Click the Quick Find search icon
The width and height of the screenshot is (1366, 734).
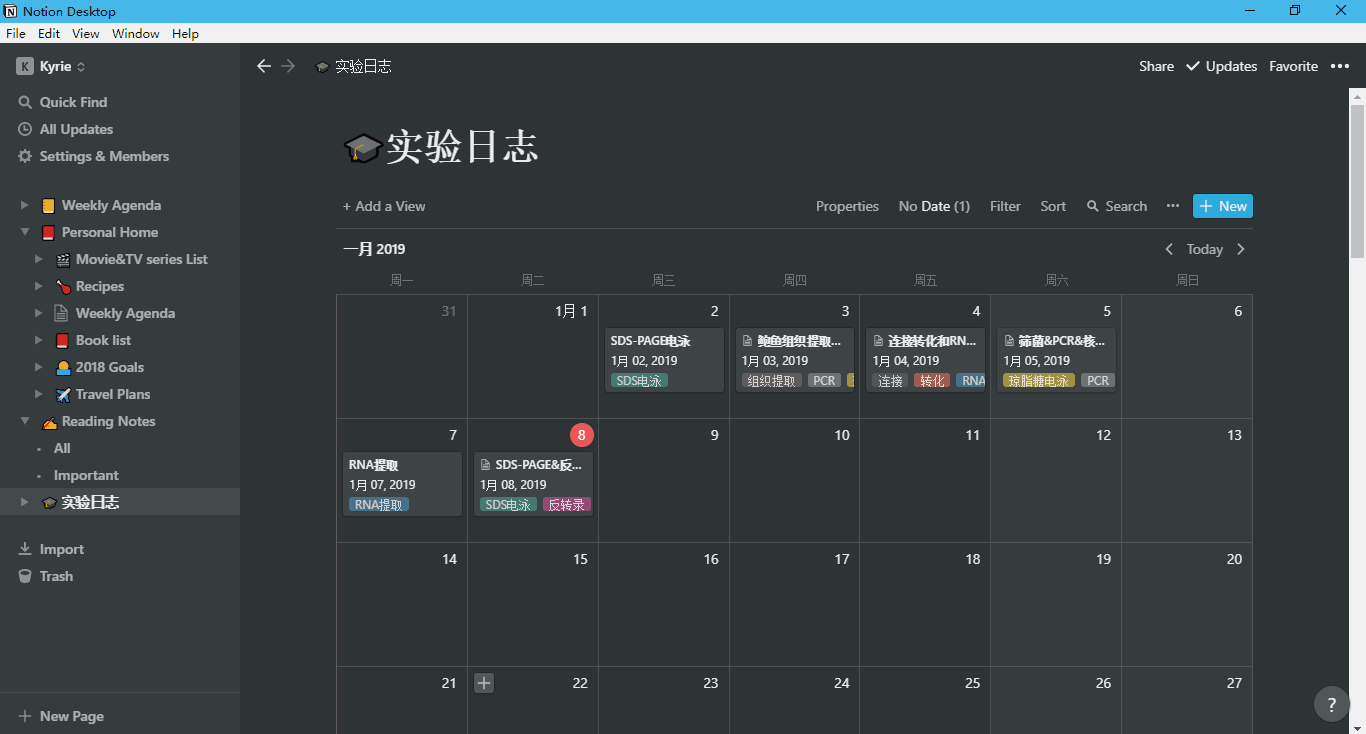(x=25, y=102)
